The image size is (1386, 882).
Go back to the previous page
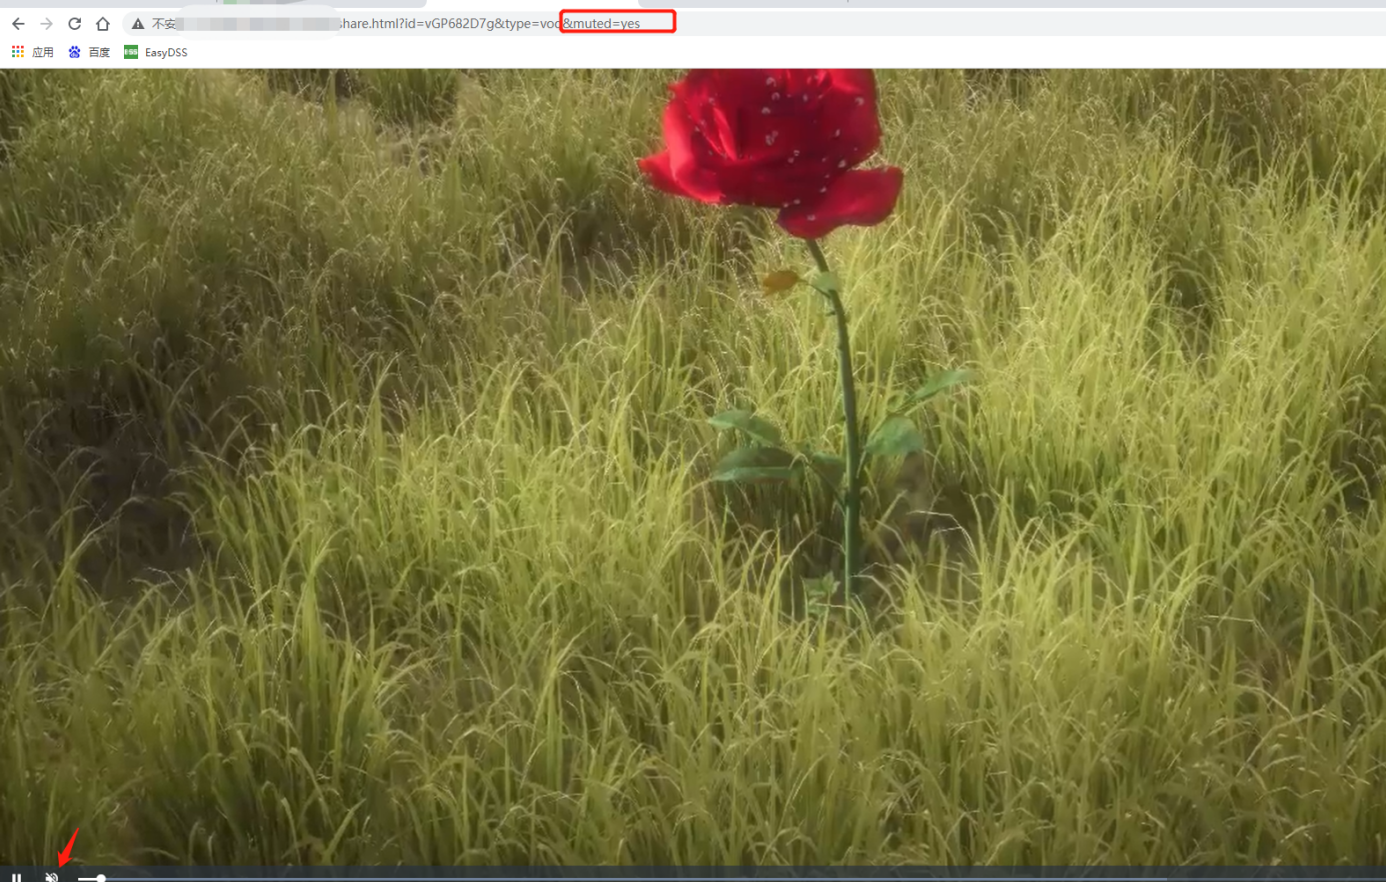(x=18, y=23)
